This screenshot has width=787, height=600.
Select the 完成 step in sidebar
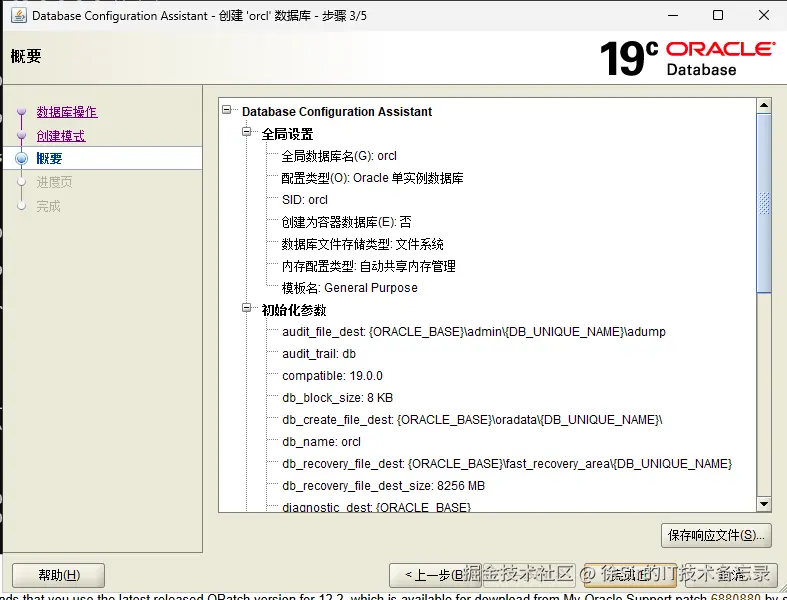click(x=48, y=206)
